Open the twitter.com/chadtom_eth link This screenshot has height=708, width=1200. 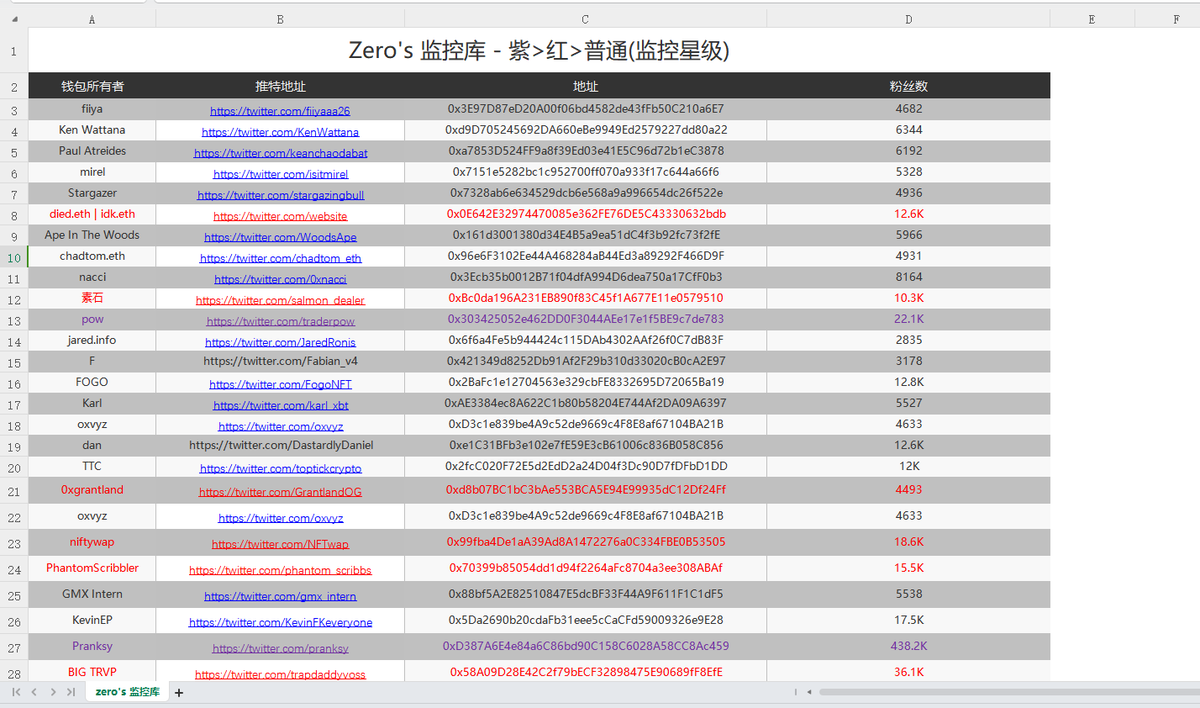pyautogui.click(x=280, y=258)
